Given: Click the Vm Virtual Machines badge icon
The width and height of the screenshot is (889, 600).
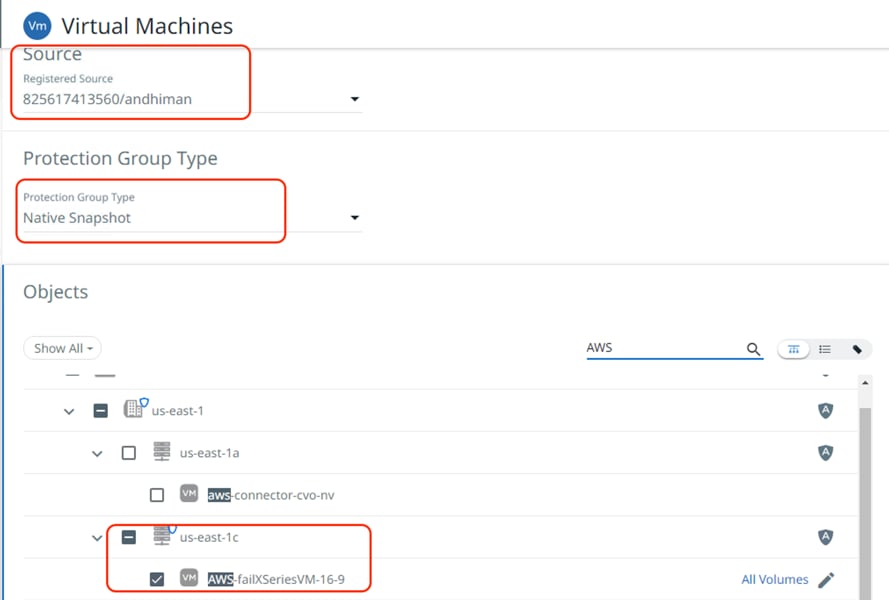Looking at the screenshot, I should [x=37, y=26].
